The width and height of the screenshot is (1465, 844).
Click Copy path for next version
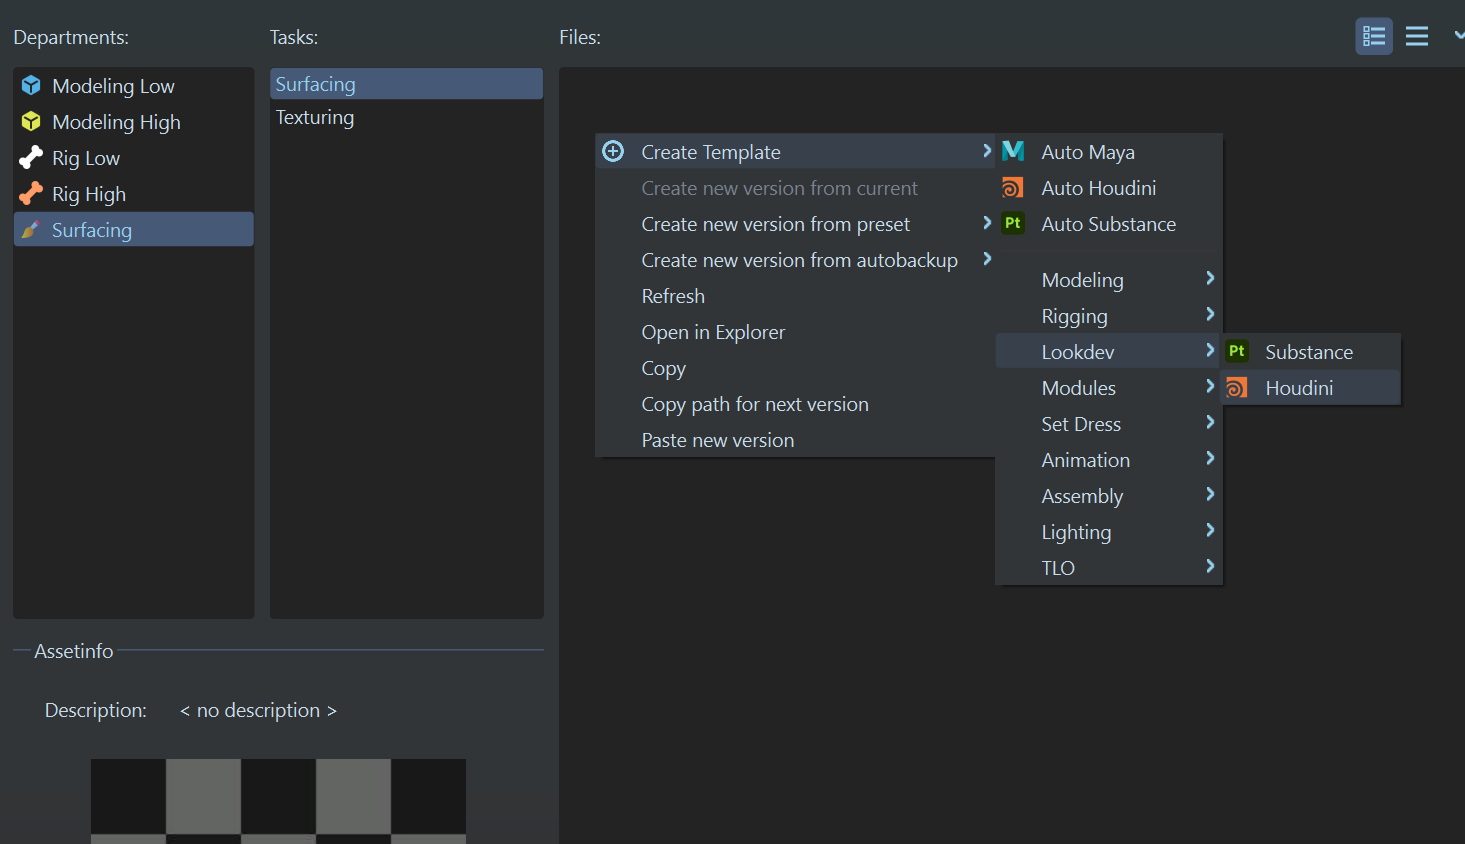point(755,404)
